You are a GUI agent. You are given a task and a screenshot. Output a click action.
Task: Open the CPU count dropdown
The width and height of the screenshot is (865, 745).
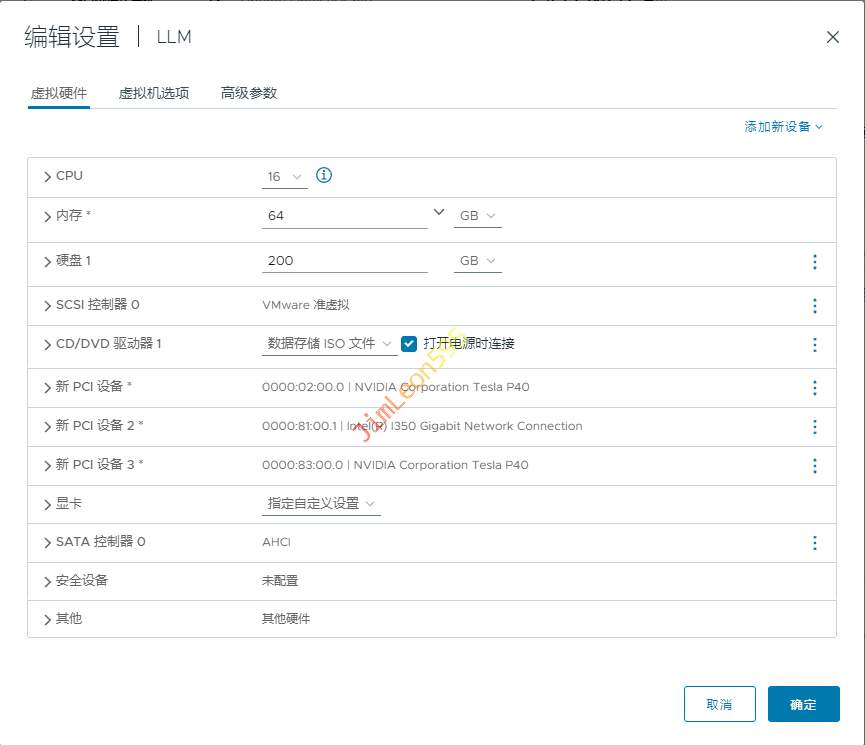(284, 177)
